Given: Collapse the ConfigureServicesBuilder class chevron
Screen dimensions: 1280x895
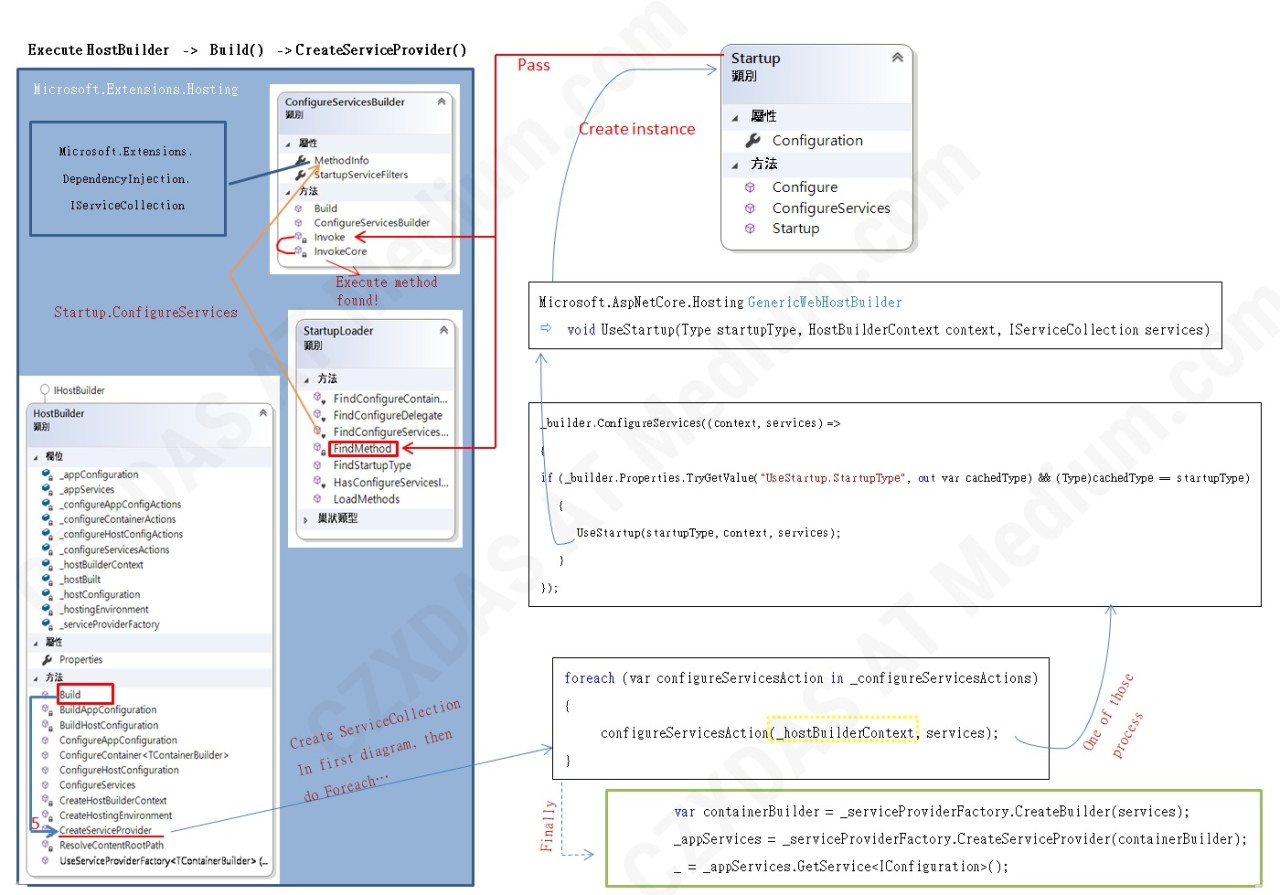Looking at the screenshot, I should (441, 102).
